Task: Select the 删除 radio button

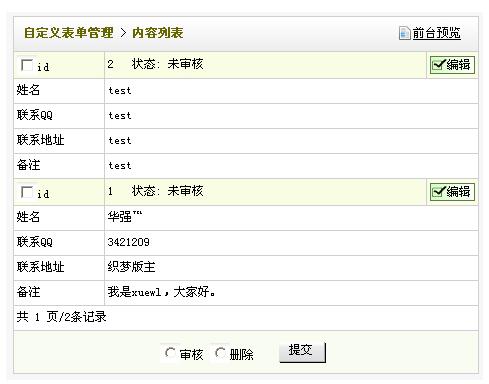Action: coord(220,353)
